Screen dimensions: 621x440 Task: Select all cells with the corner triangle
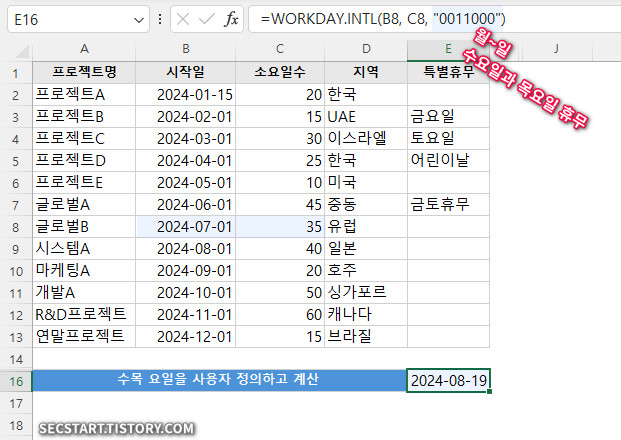pos(22,51)
